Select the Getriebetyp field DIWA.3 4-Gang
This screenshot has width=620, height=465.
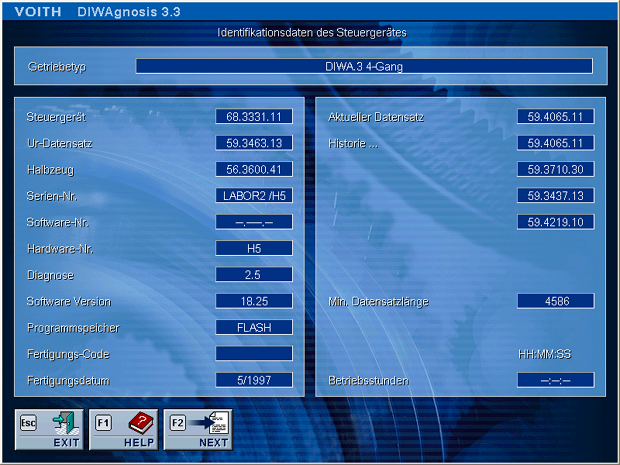[364, 66]
